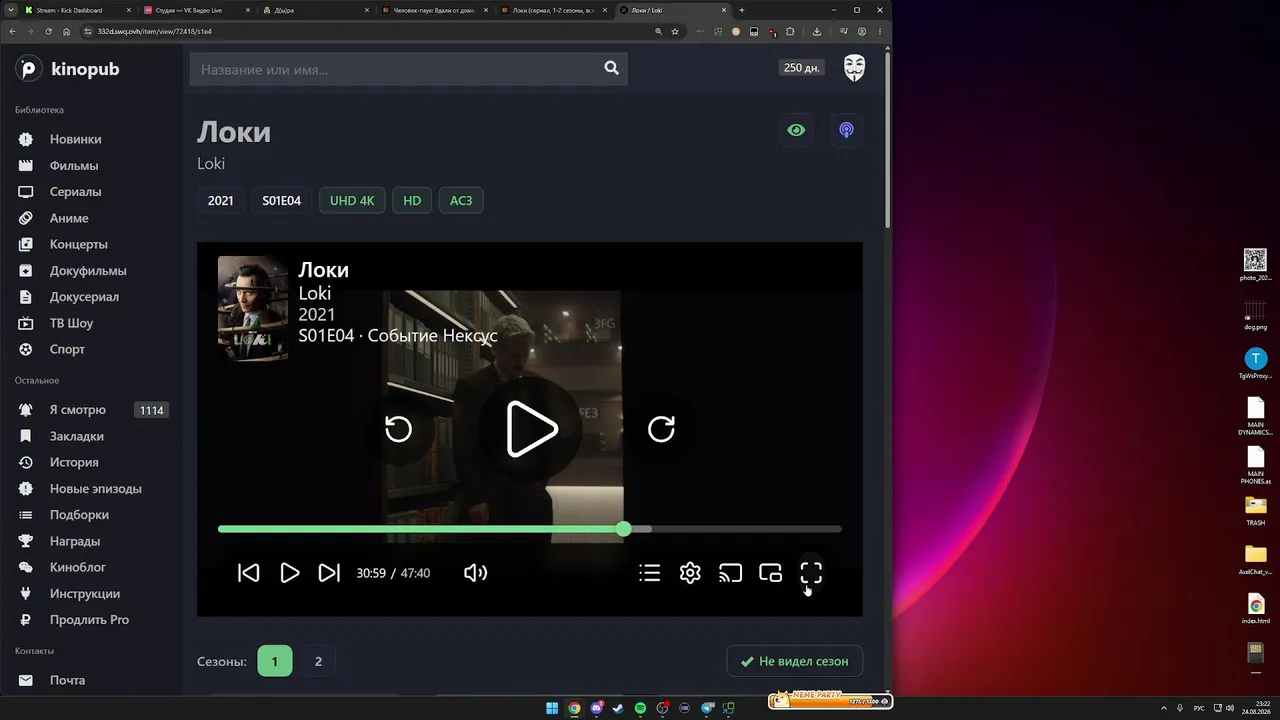Screen dimensions: 1280x720
Task: Click the ruble icon beside Продлить Pro
Action: pyautogui.click(x=27, y=619)
